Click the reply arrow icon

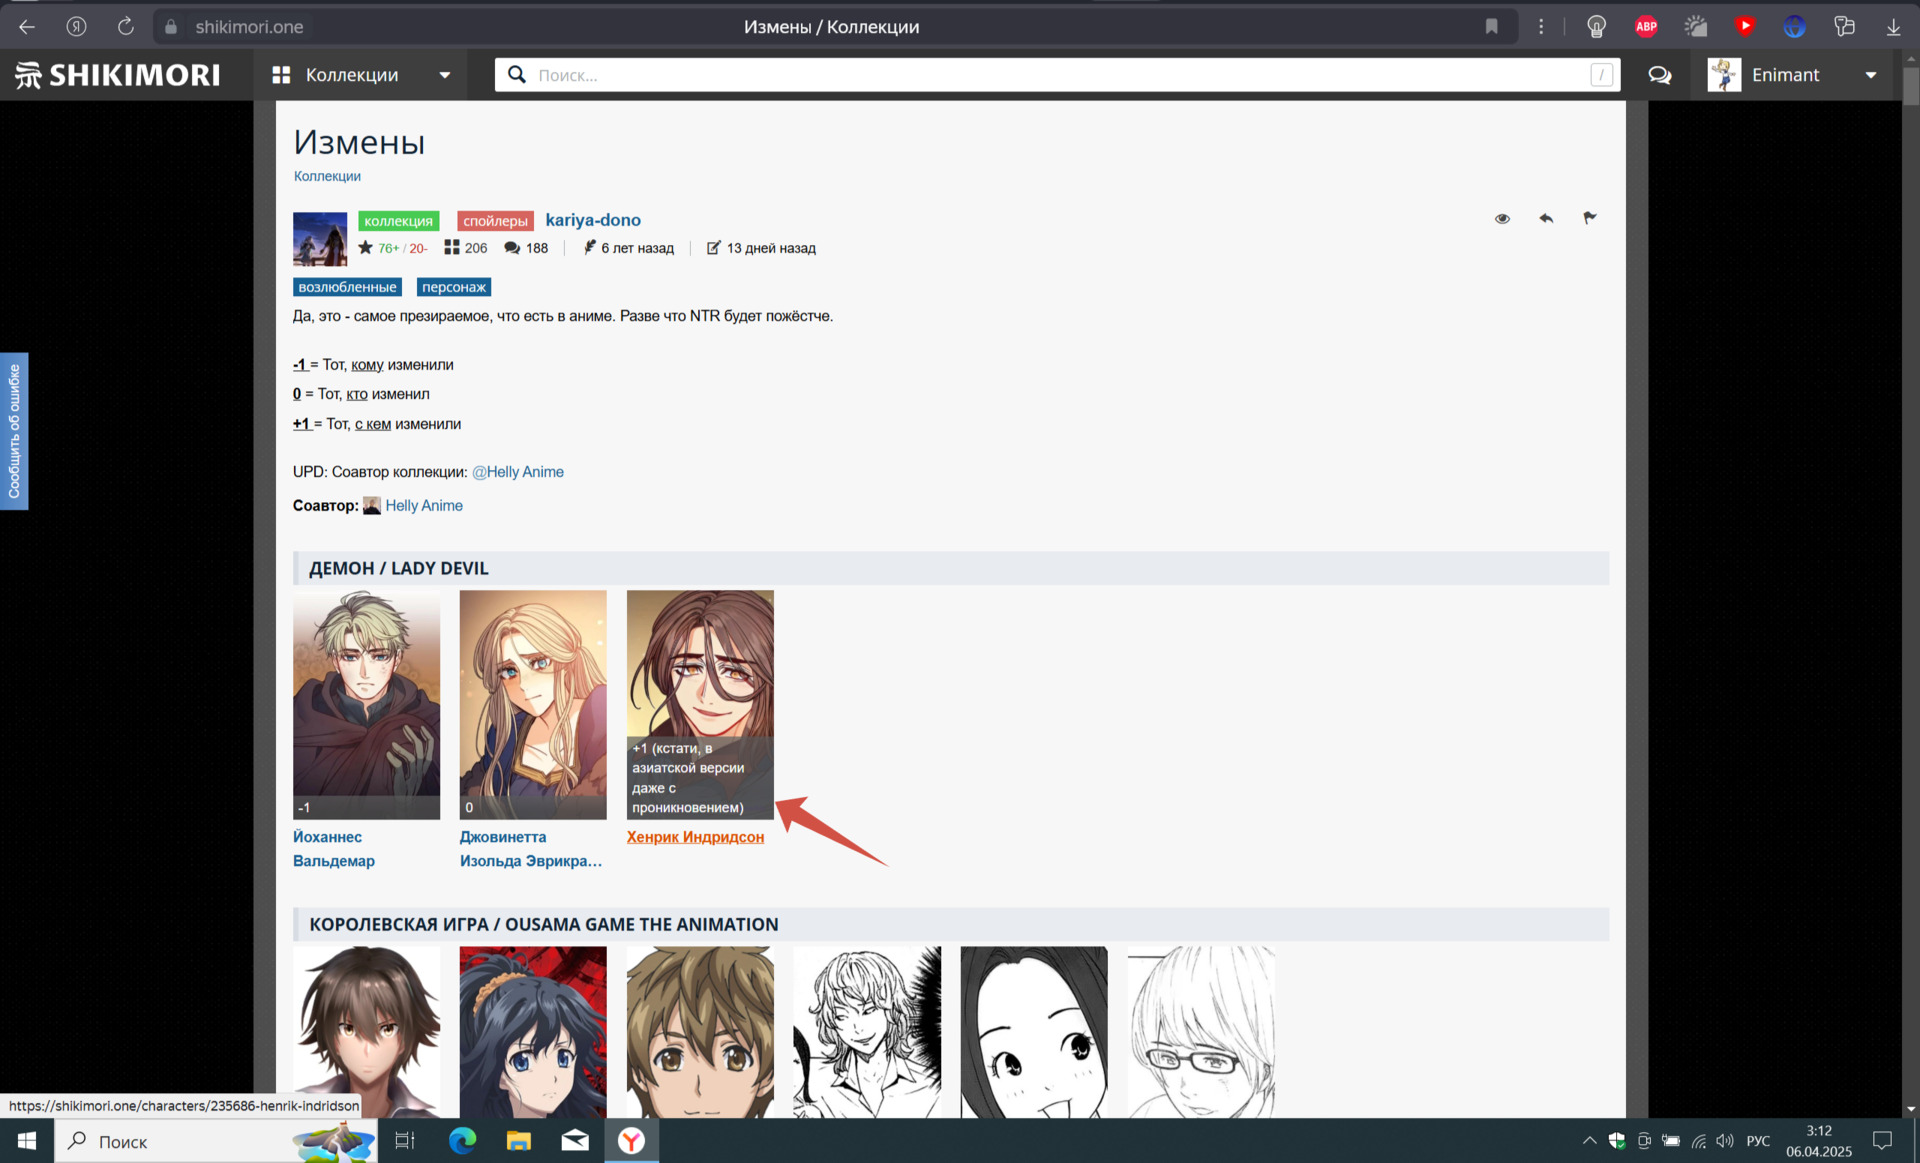(1546, 218)
